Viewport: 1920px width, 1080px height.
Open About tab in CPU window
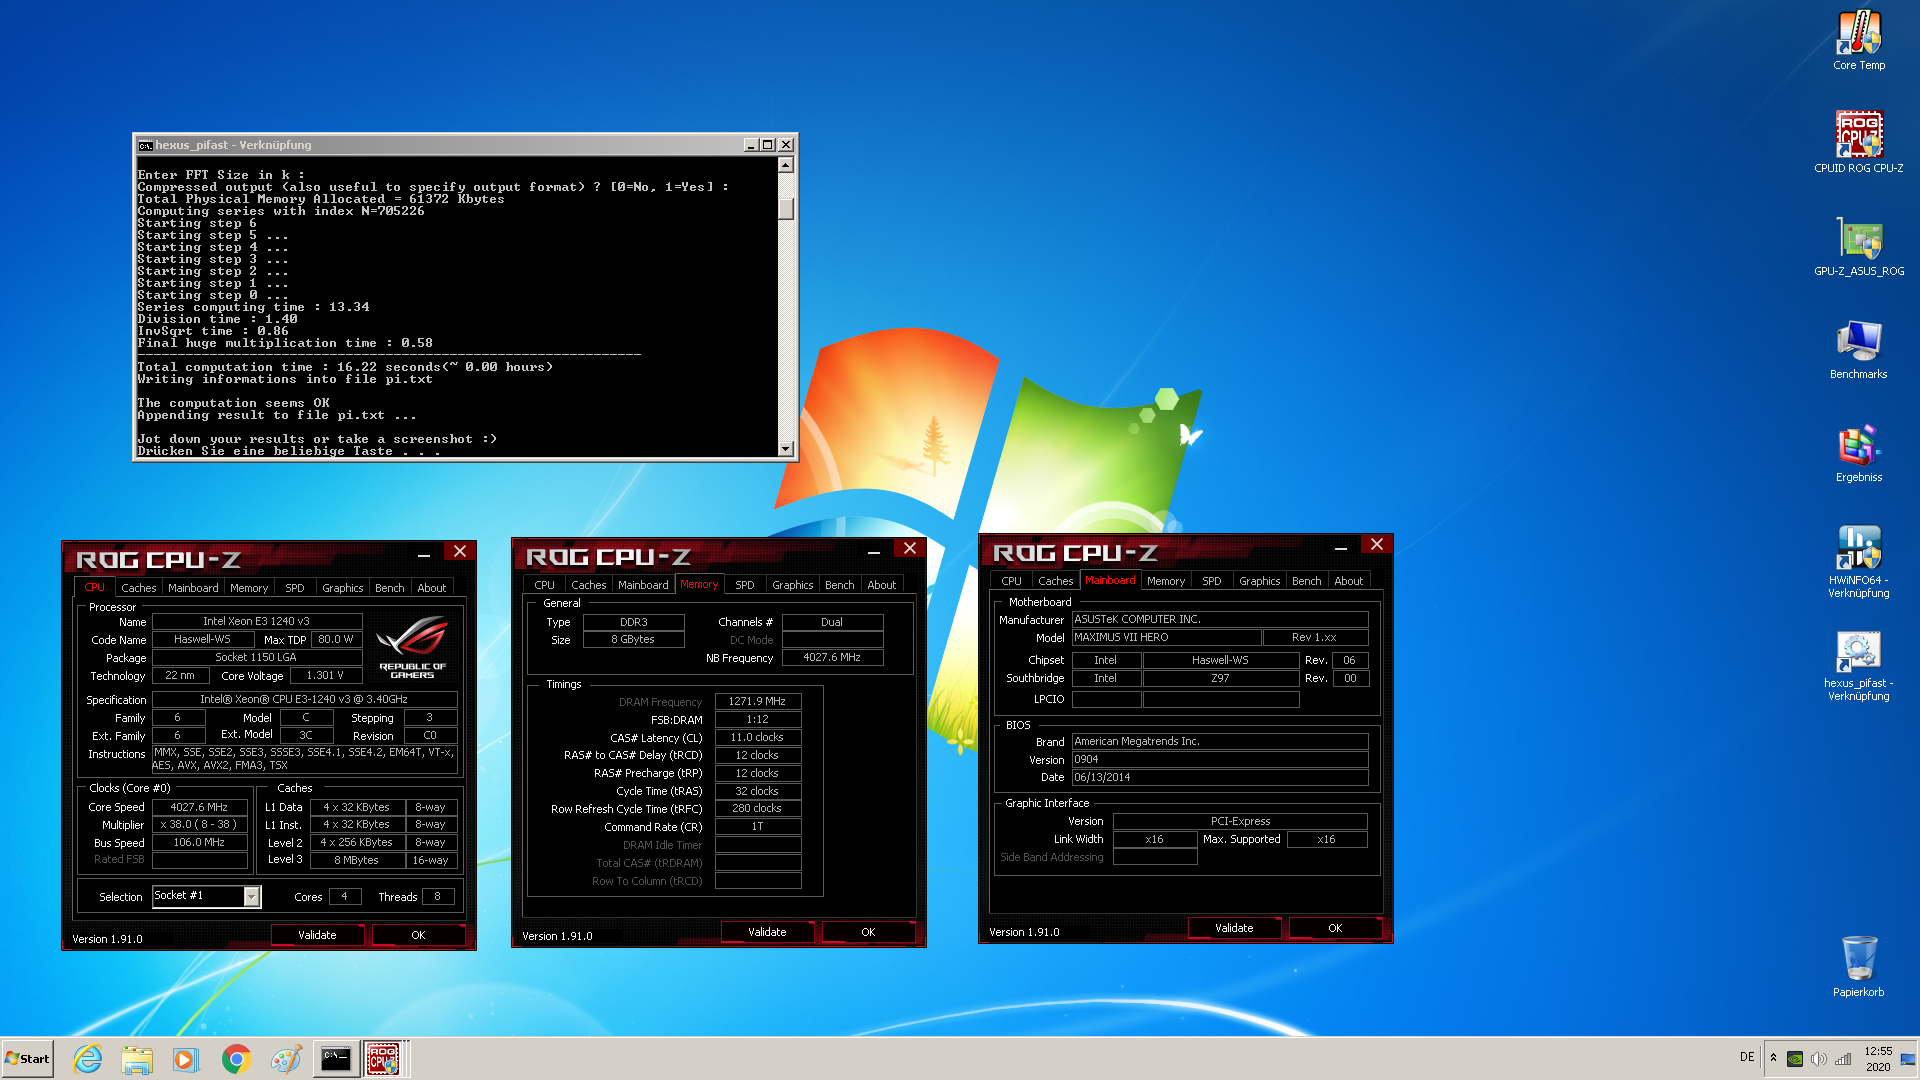click(x=432, y=588)
